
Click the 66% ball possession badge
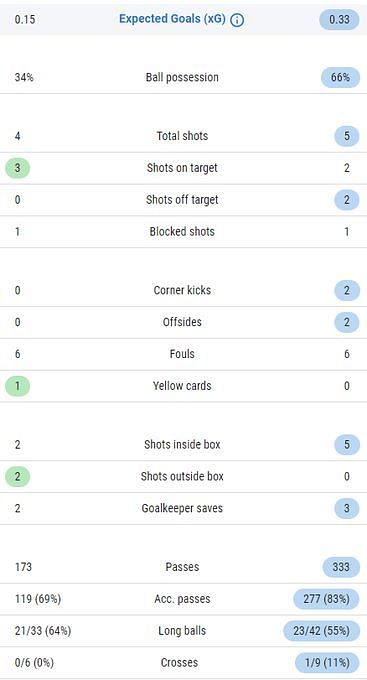pos(340,78)
